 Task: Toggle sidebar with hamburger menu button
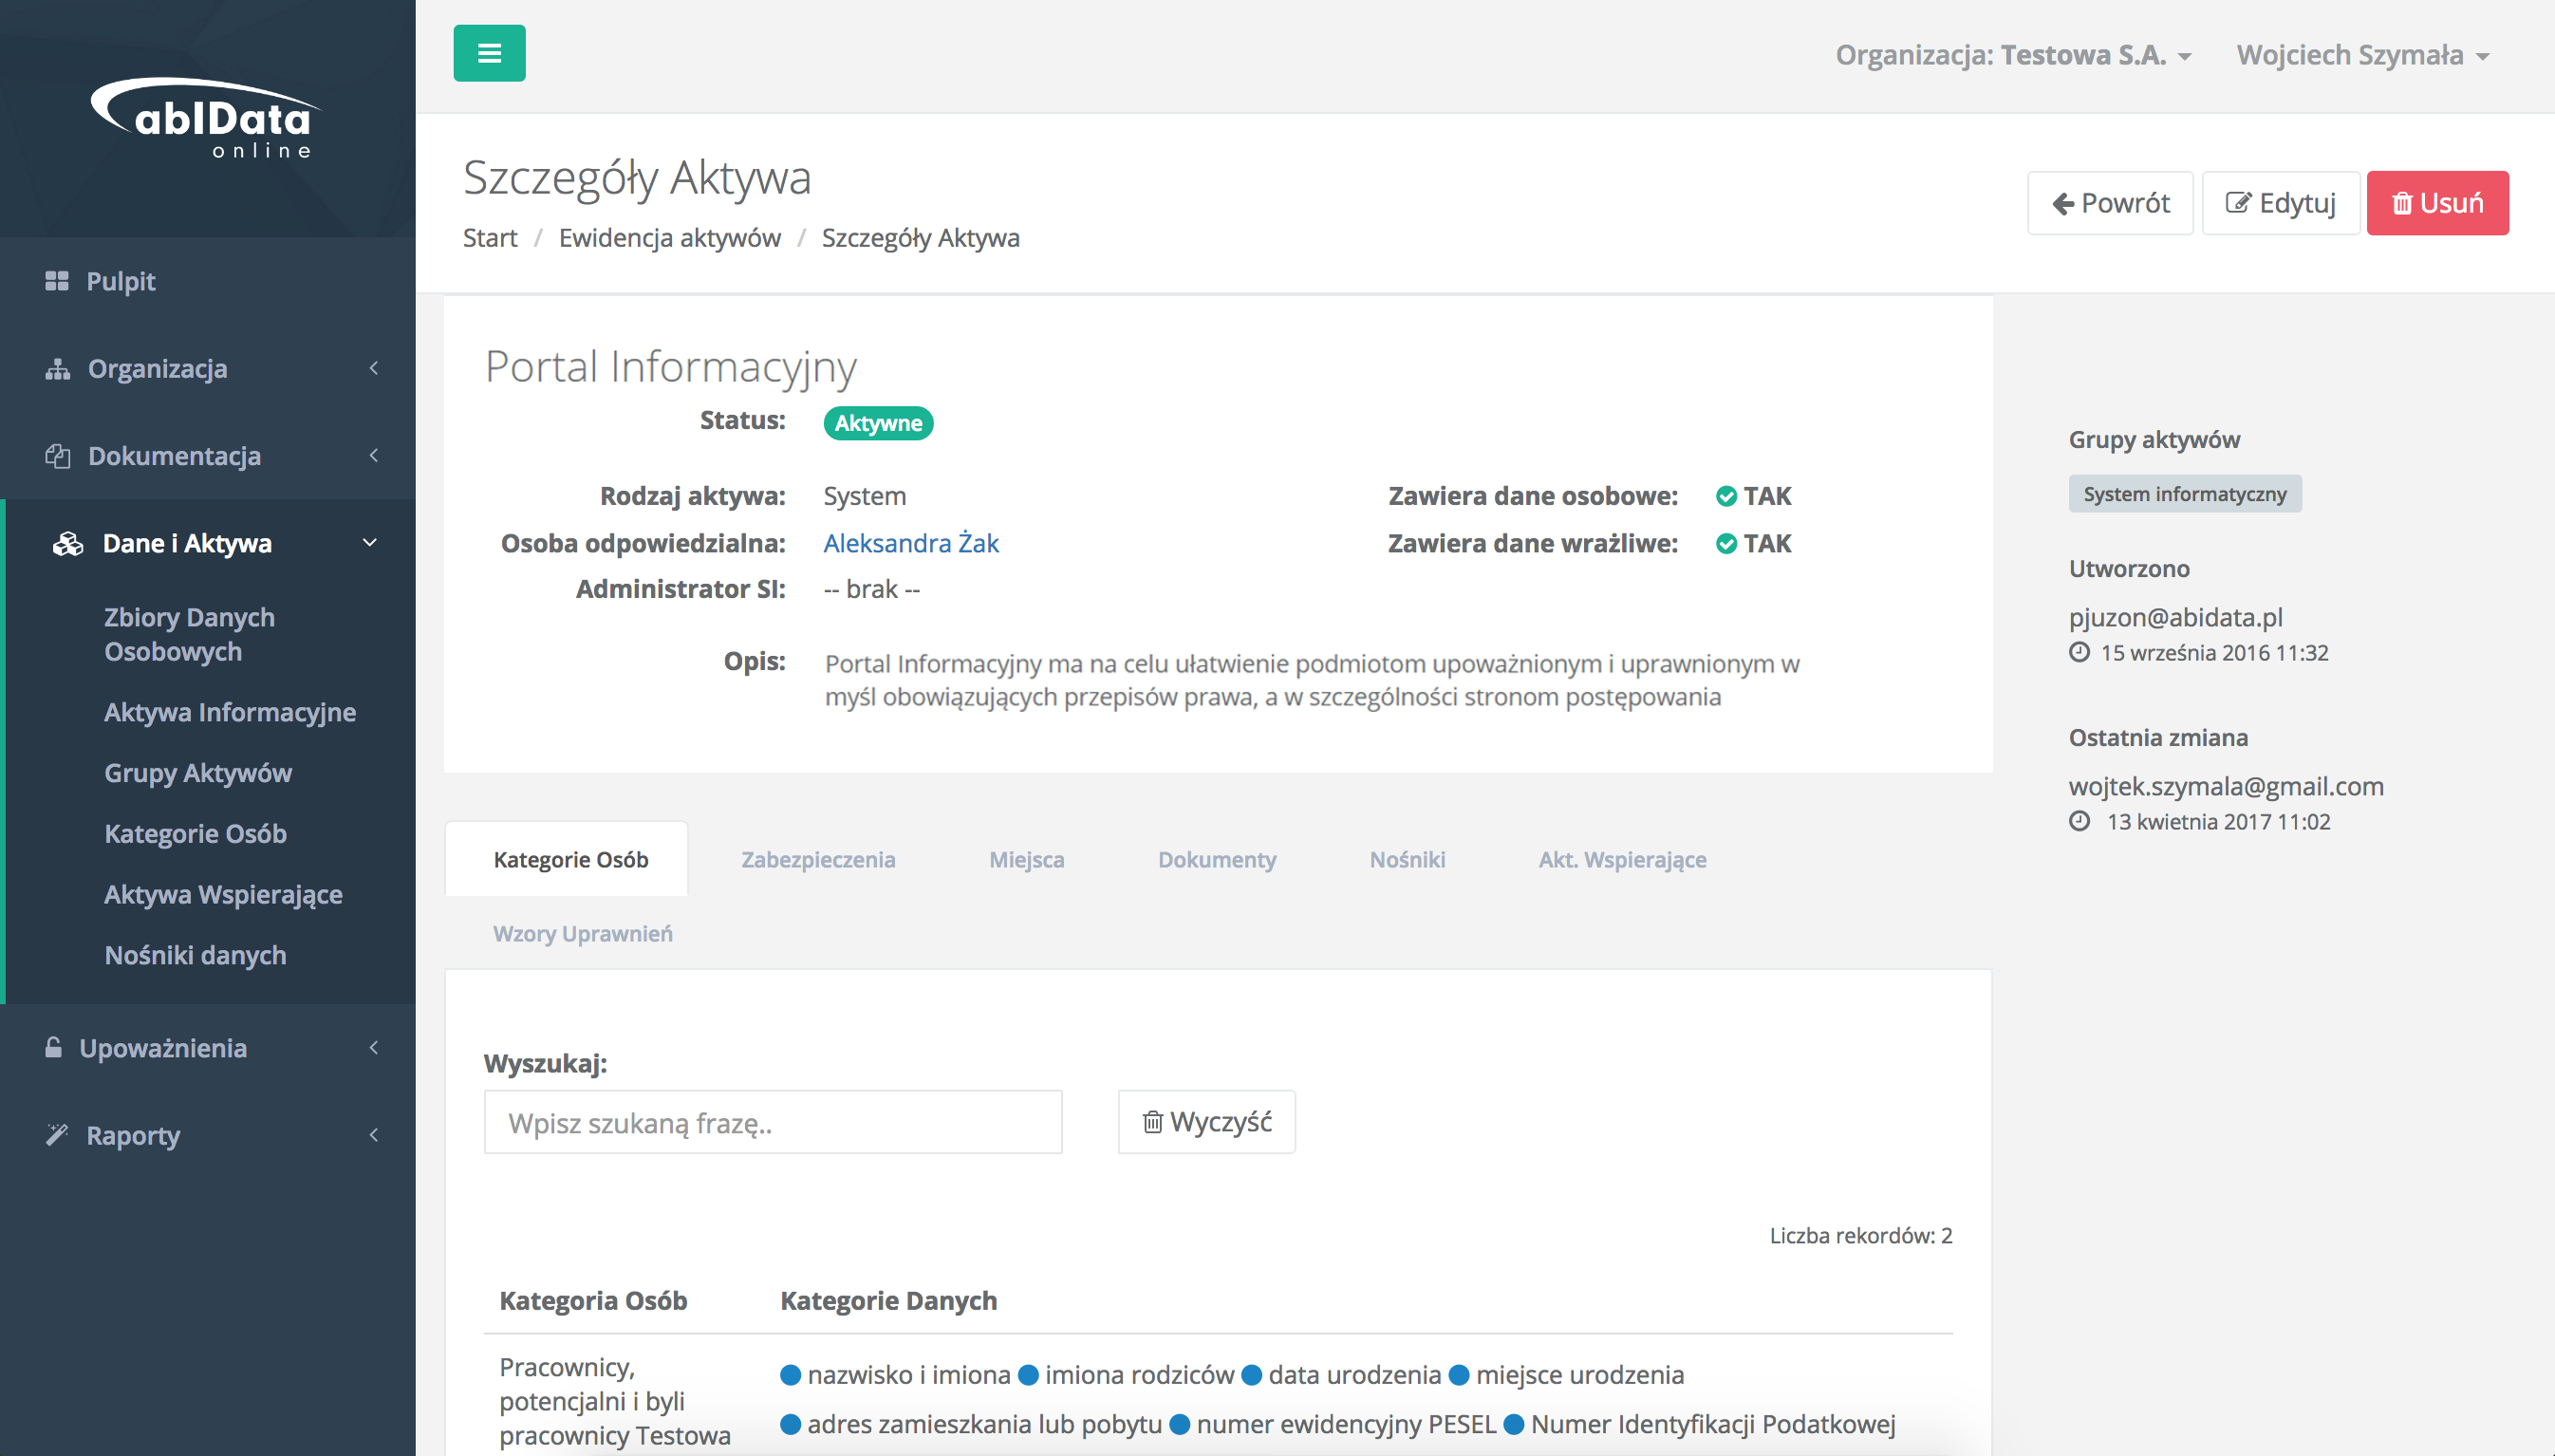coord(489,53)
